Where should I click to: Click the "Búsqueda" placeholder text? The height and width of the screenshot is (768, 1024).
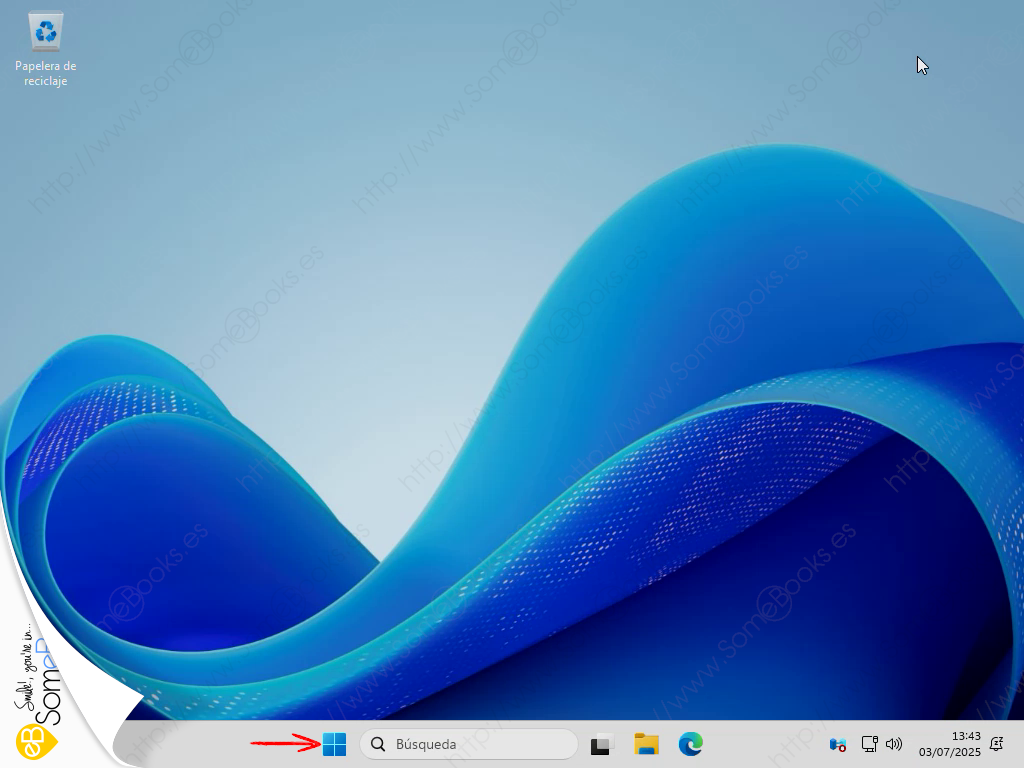(x=426, y=744)
